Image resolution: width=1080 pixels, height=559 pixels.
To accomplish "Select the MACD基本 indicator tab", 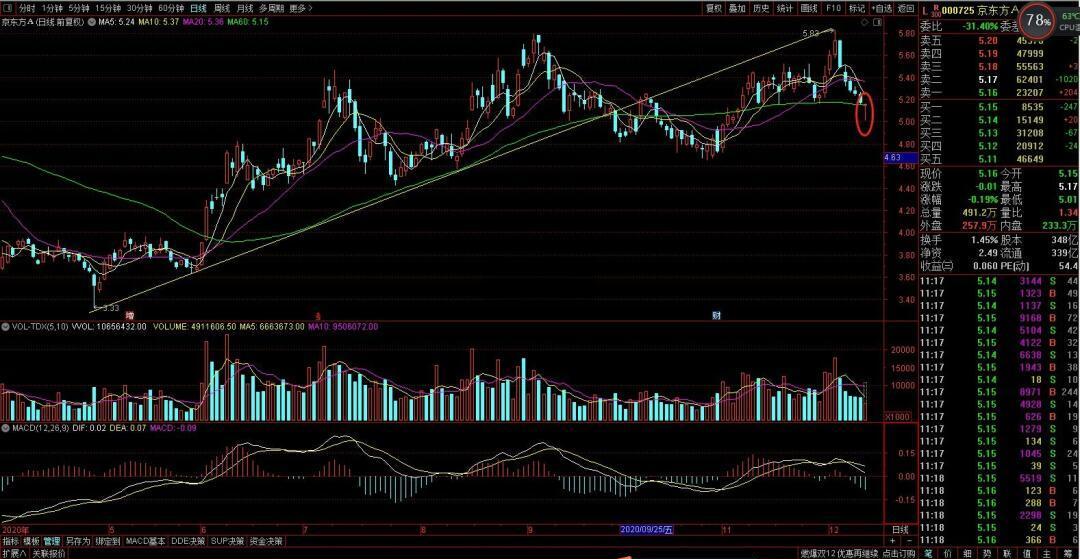I will coord(144,541).
